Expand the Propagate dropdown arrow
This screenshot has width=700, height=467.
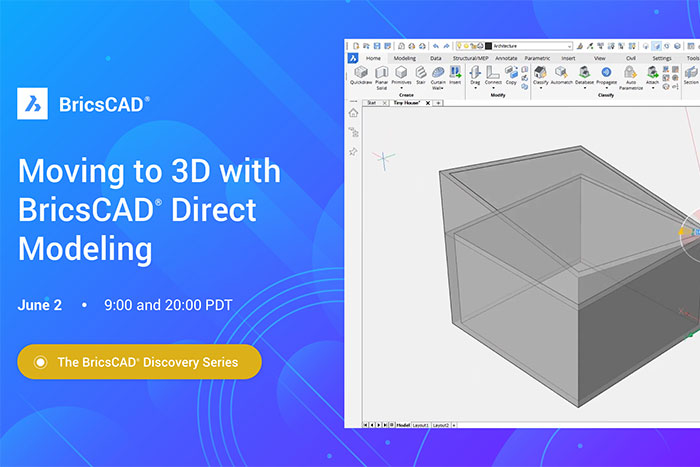pyautogui.click(x=606, y=88)
